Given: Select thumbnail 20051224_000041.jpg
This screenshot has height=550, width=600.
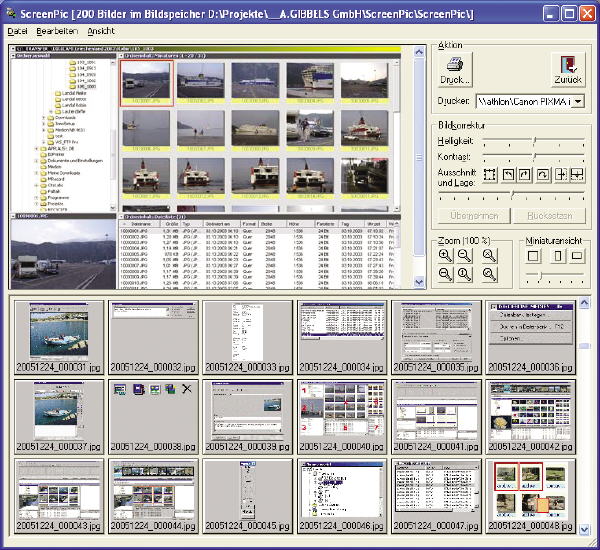Looking at the screenshot, I should tap(436, 417).
